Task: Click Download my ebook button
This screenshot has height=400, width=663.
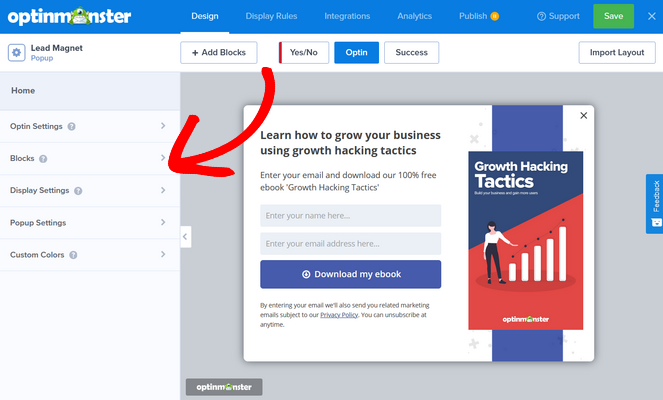Action: click(351, 274)
